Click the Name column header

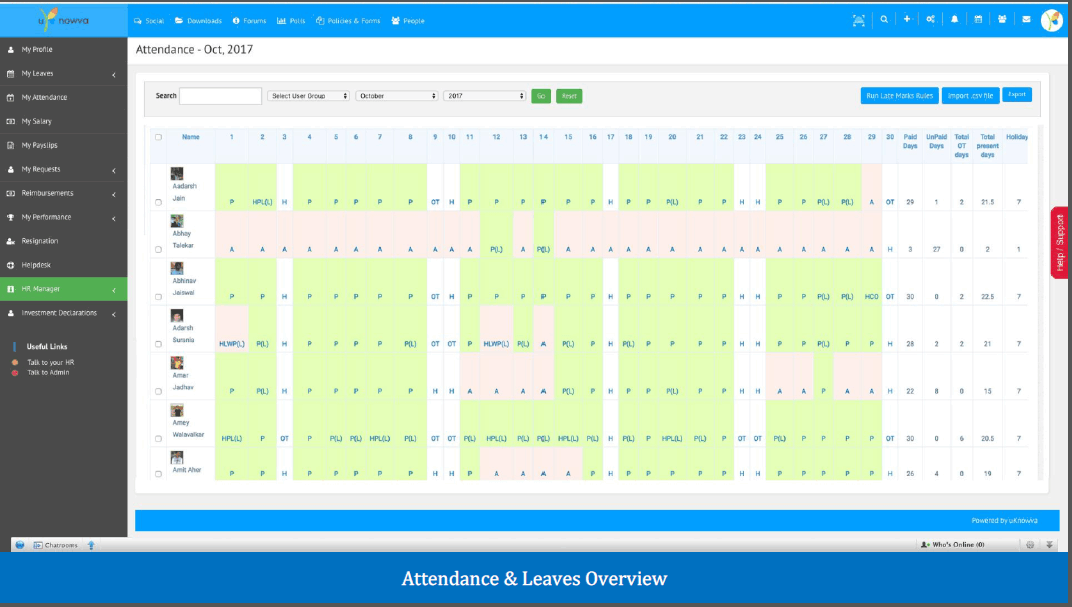(x=191, y=137)
